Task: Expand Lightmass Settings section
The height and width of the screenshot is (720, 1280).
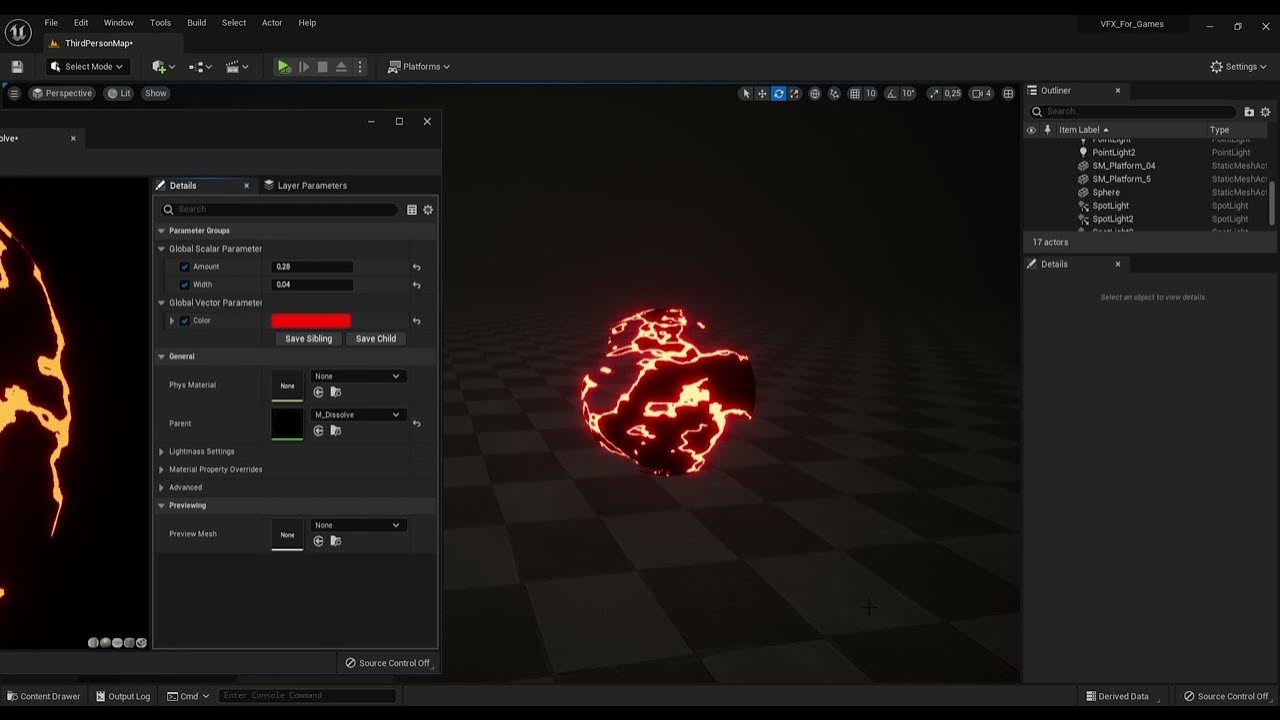Action: click(x=161, y=452)
